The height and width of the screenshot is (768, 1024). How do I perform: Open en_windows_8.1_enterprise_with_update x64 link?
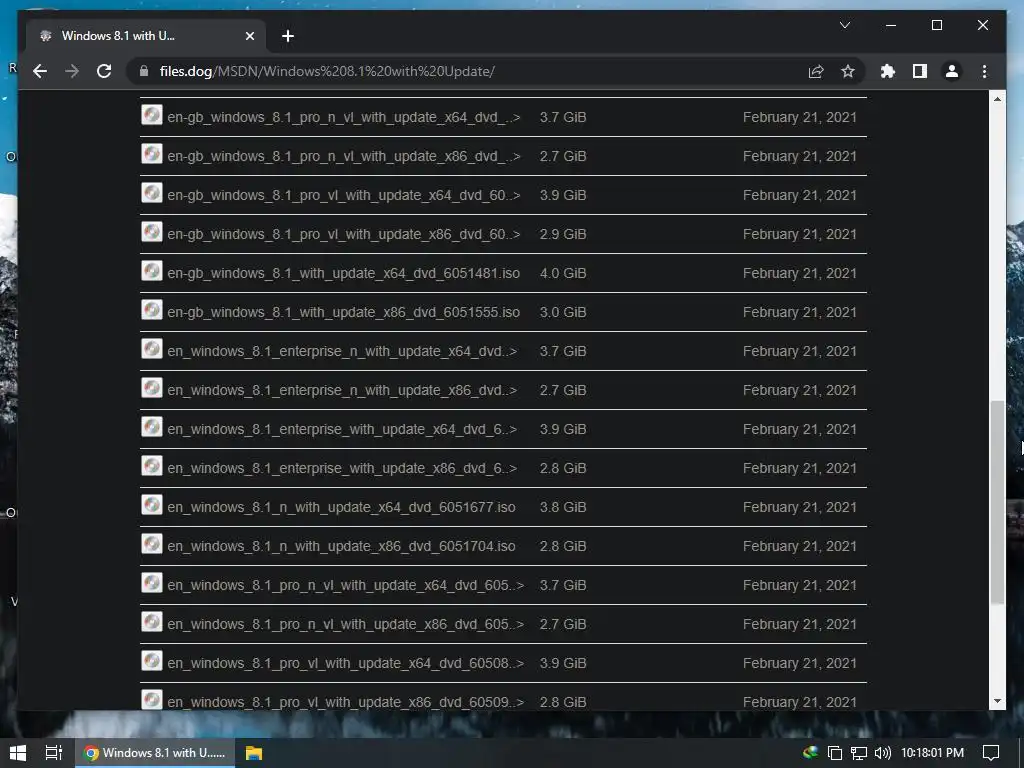click(342, 429)
